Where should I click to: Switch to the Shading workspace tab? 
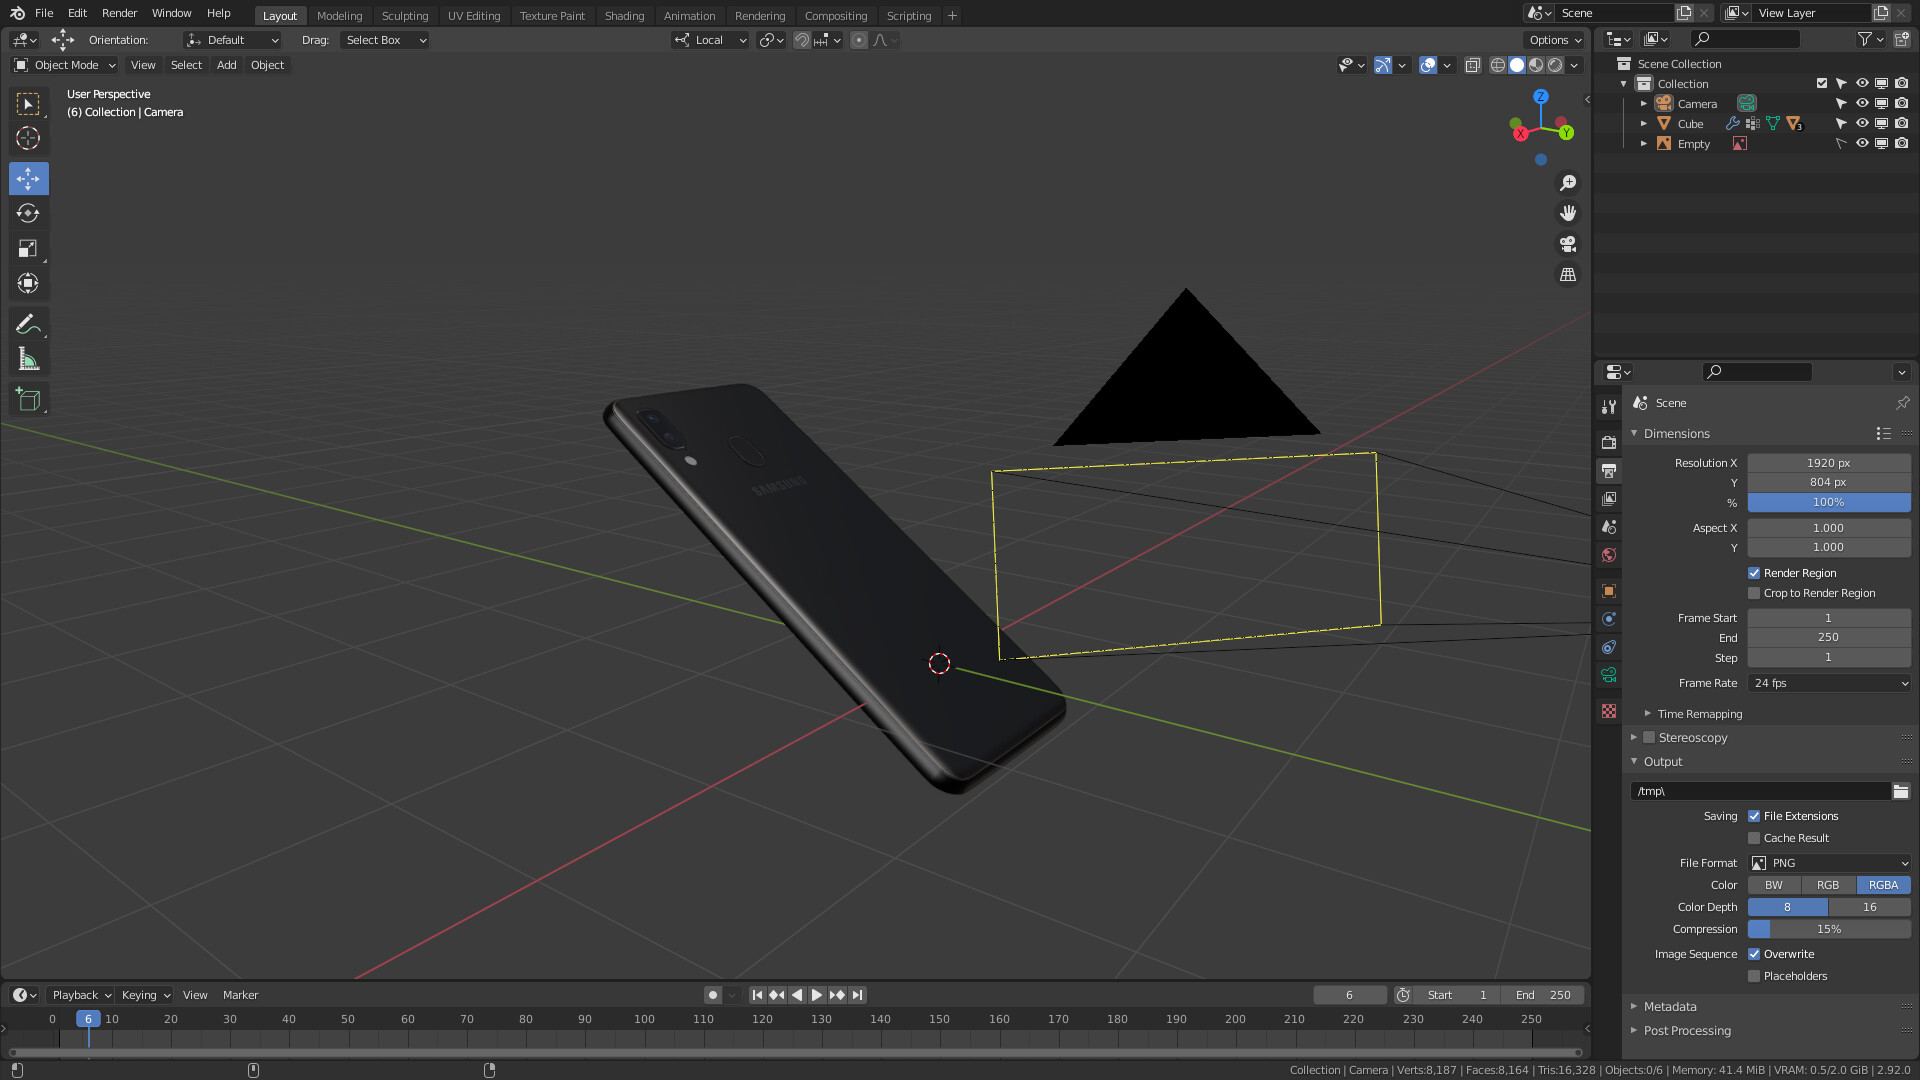pos(624,15)
